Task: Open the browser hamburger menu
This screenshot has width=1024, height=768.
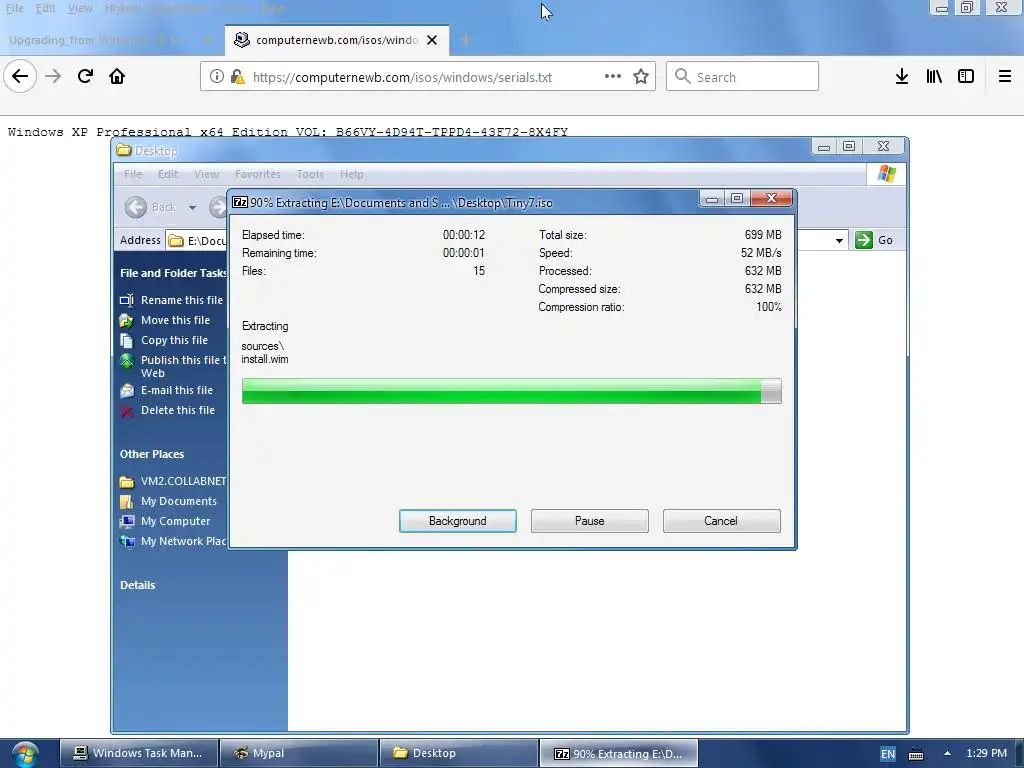Action: point(1005,76)
